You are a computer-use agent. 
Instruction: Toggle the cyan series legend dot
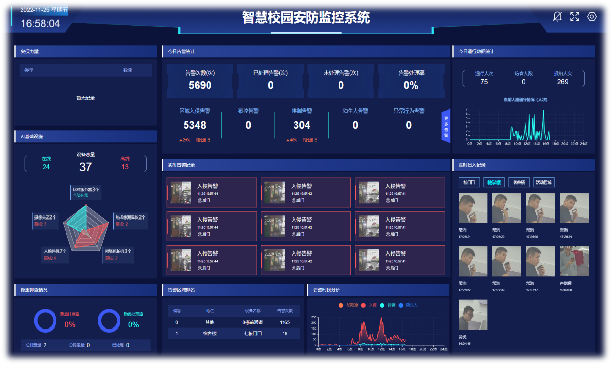tap(382, 305)
